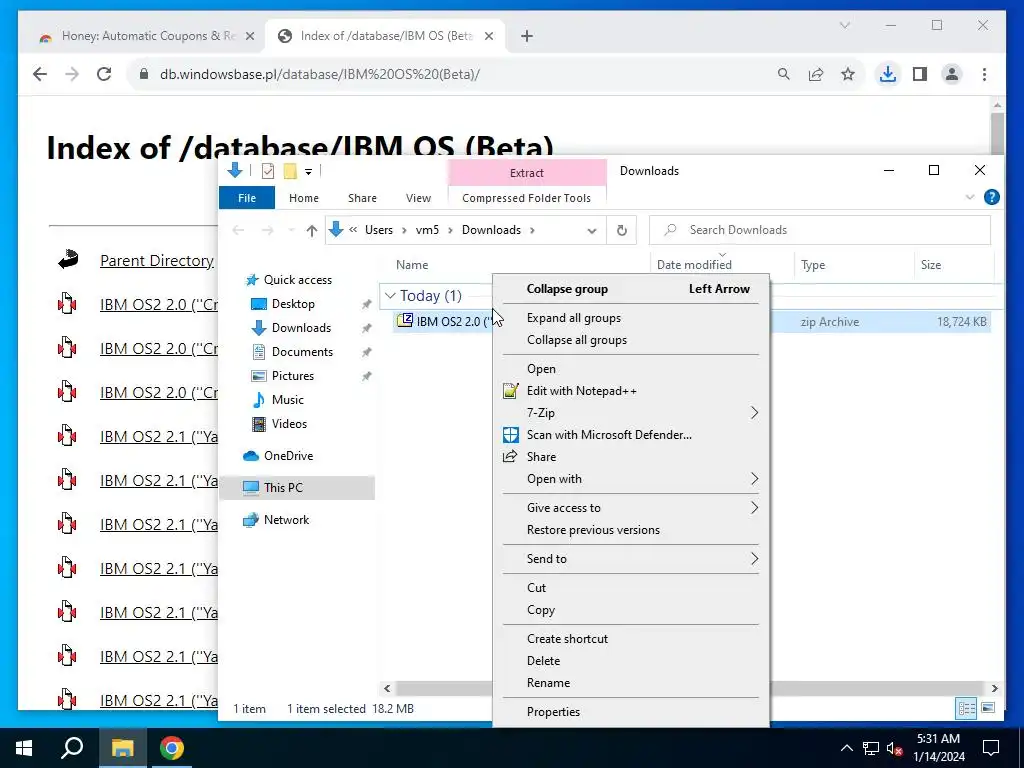
Task: Close the Honey coupons tab
Action: (x=249, y=36)
